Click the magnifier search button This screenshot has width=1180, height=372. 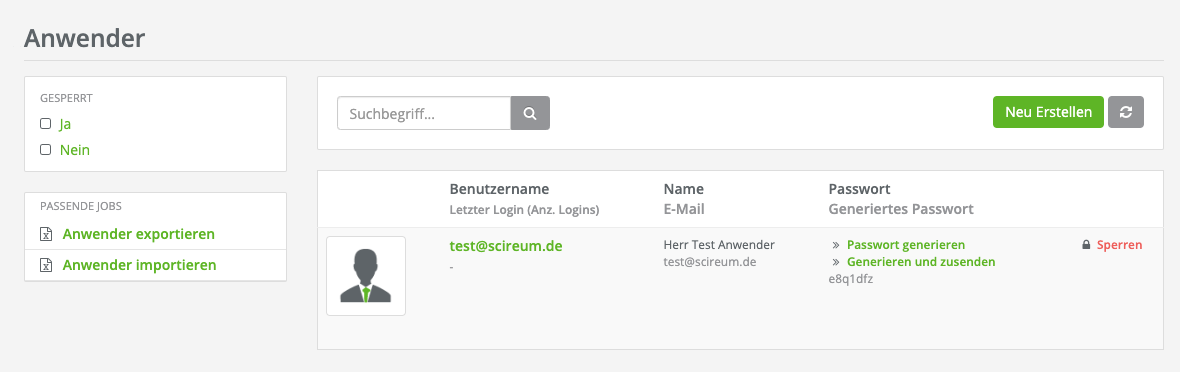(x=531, y=113)
